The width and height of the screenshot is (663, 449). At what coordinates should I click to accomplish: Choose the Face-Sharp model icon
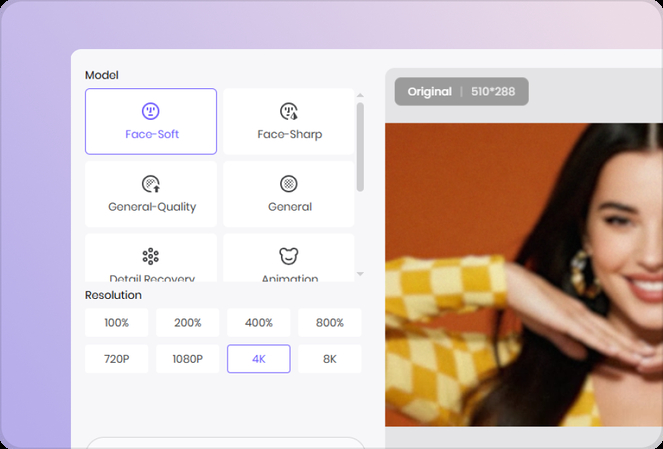coord(289,111)
